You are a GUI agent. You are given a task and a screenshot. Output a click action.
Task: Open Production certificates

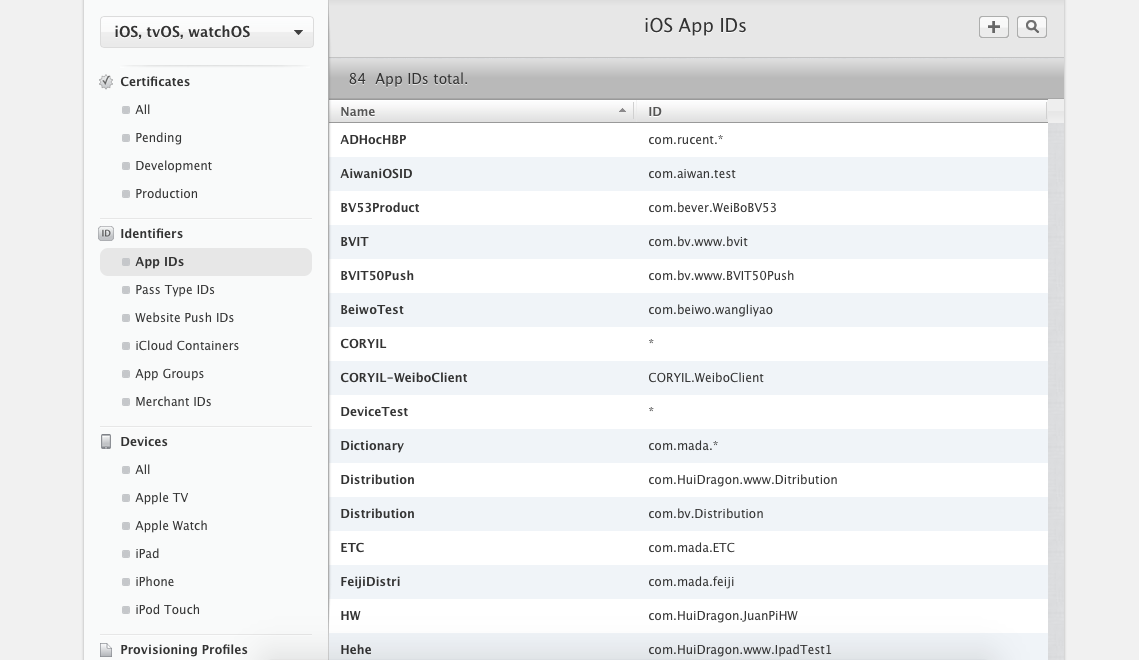click(x=166, y=194)
